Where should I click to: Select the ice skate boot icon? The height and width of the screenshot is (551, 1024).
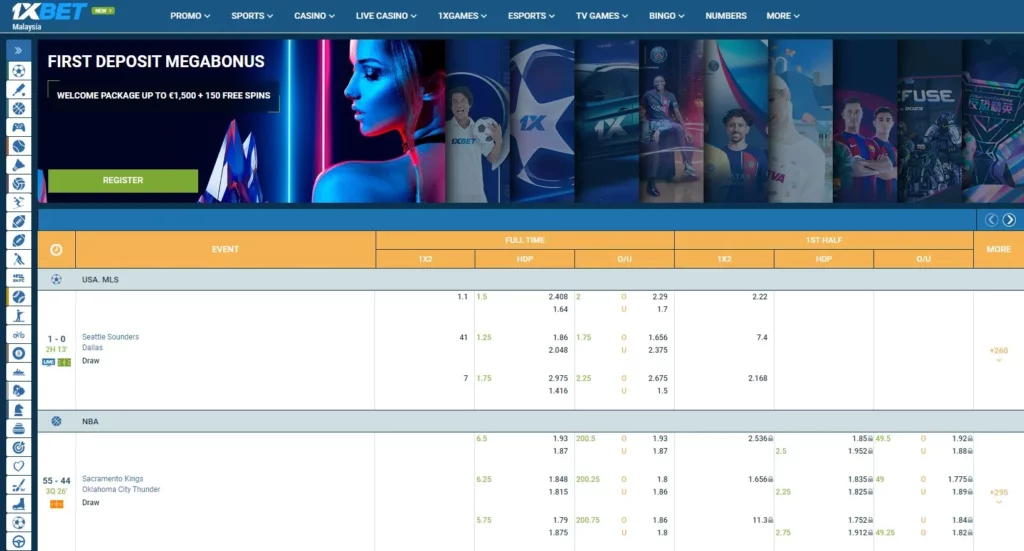[18, 504]
